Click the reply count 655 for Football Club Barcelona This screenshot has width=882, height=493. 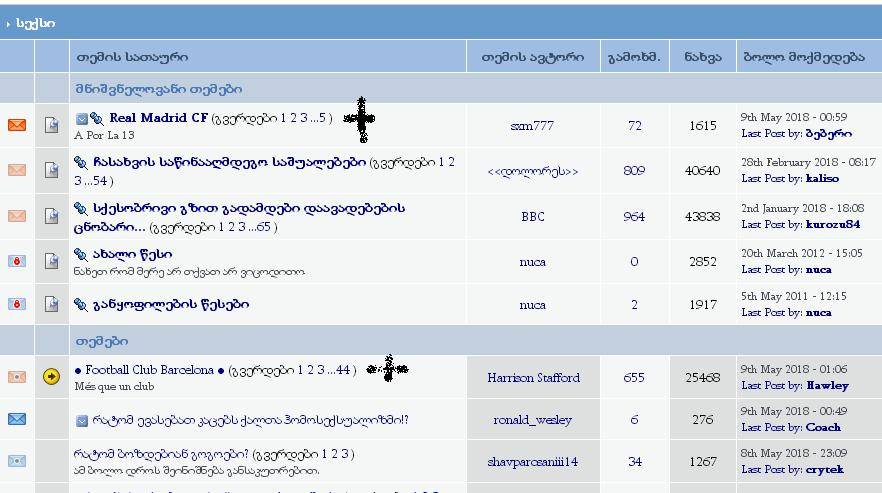(634, 378)
